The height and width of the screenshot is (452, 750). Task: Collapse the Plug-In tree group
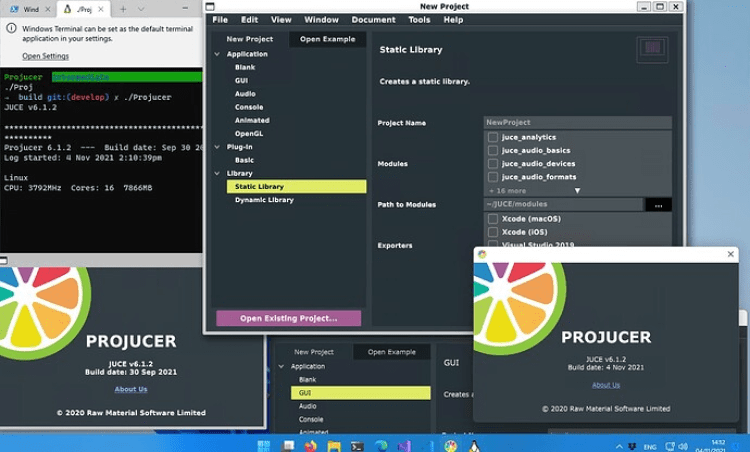217,147
